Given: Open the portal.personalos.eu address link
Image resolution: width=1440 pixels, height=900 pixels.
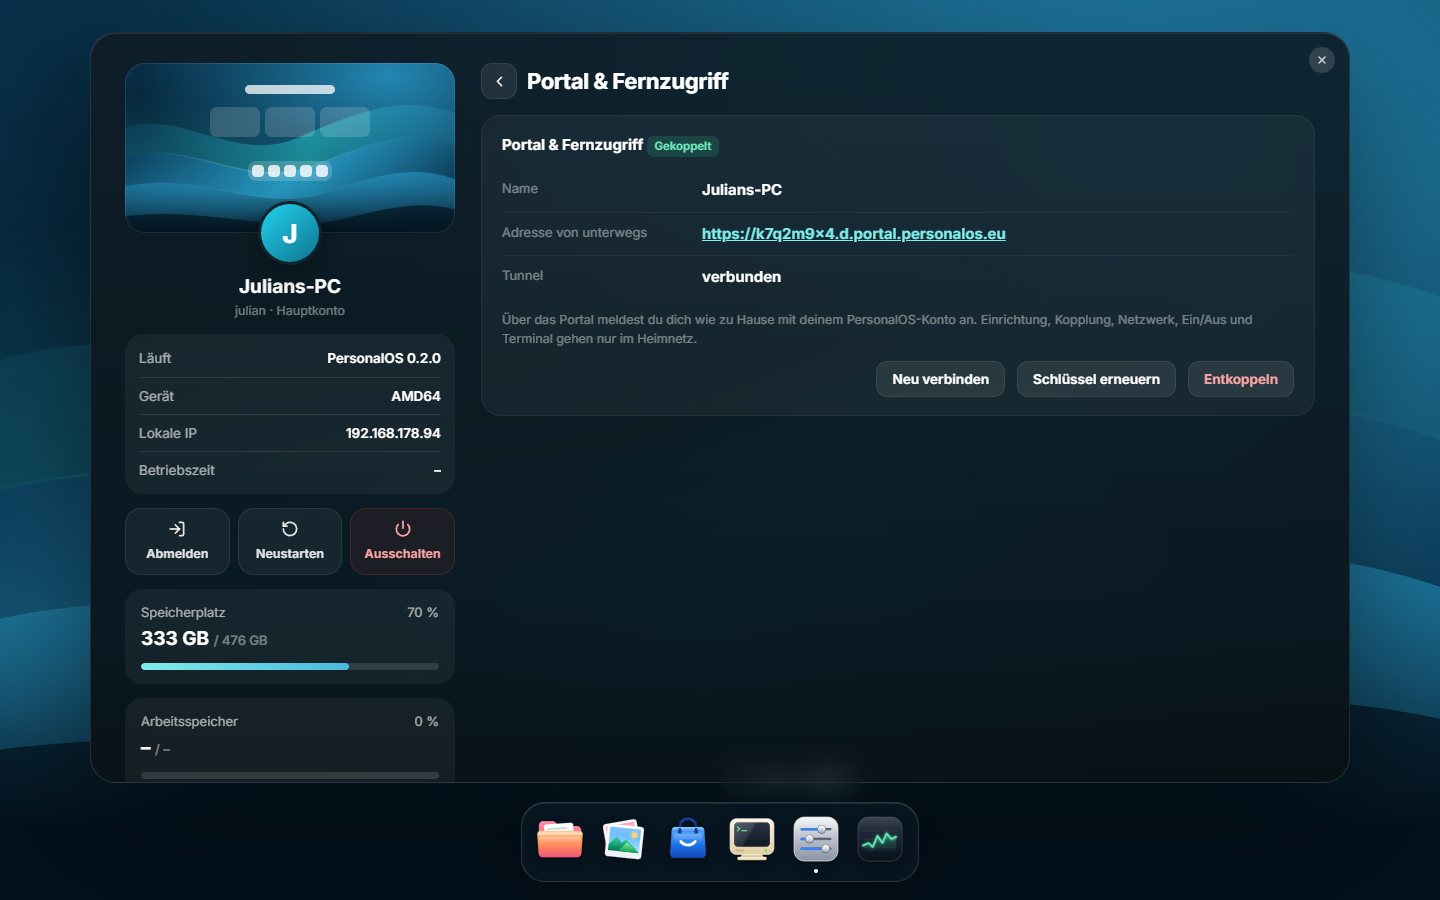Looking at the screenshot, I should click(x=853, y=233).
